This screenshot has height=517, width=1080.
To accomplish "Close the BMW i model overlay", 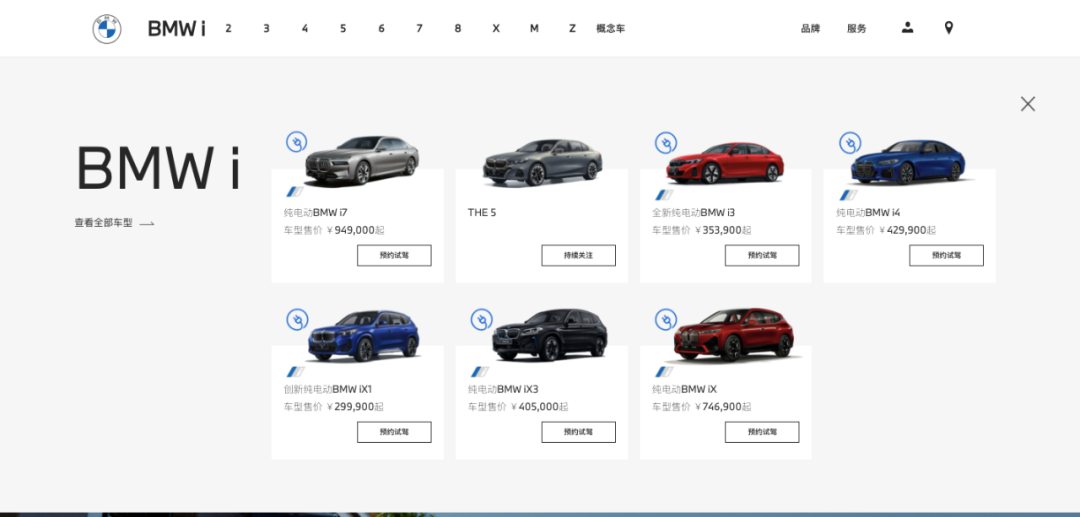I will (1027, 104).
